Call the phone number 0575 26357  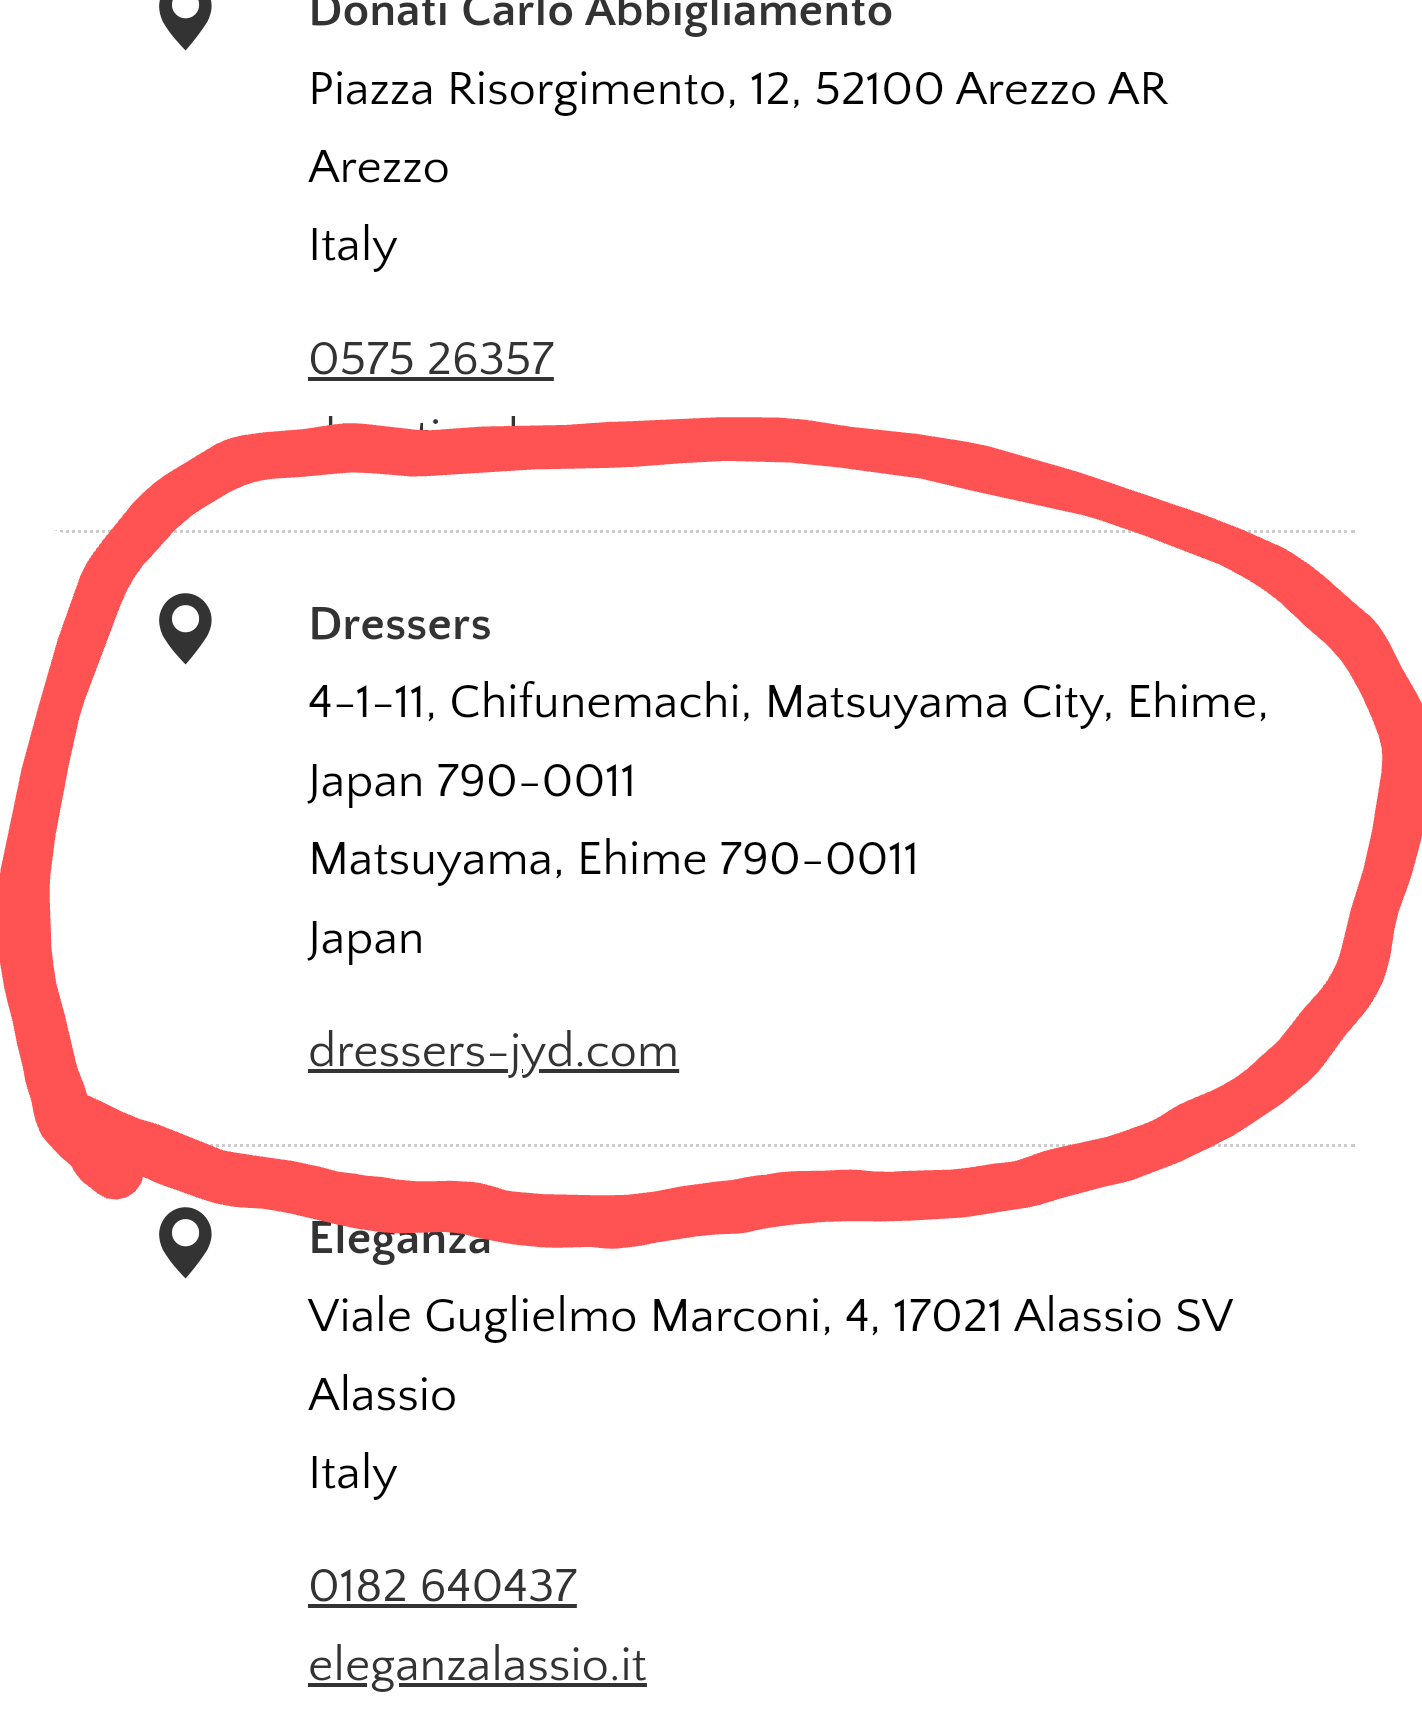431,359
